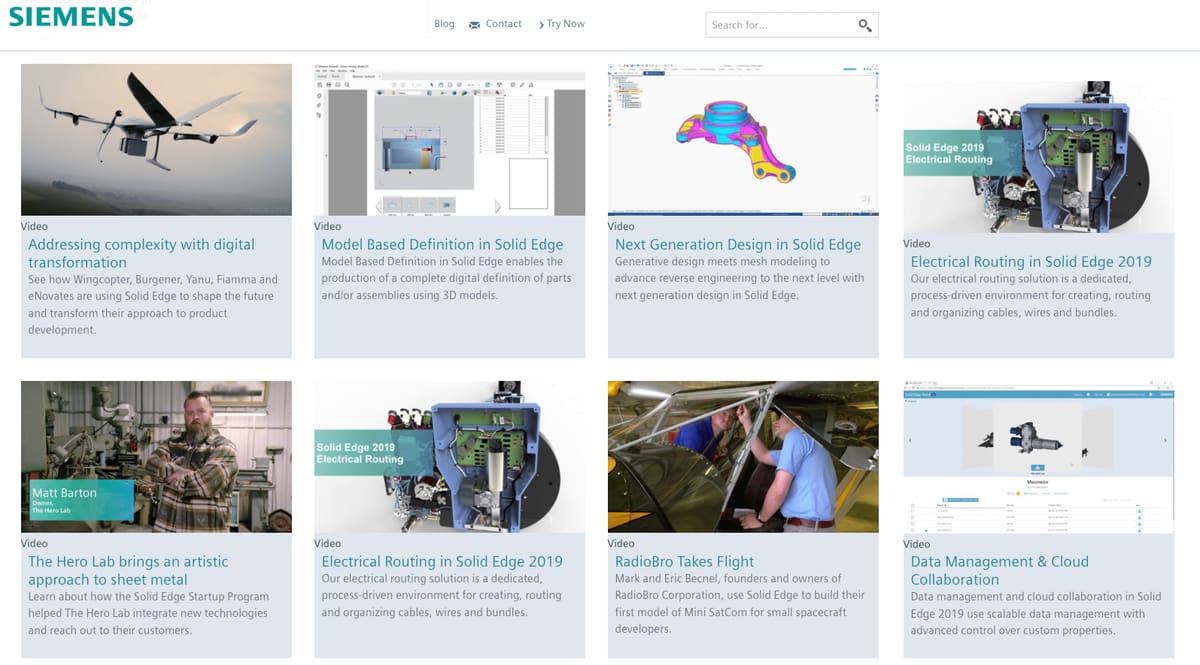The height and width of the screenshot is (665, 1200).
Task: Click the Video label above 'Addressing complexity'
Action: [x=34, y=226]
